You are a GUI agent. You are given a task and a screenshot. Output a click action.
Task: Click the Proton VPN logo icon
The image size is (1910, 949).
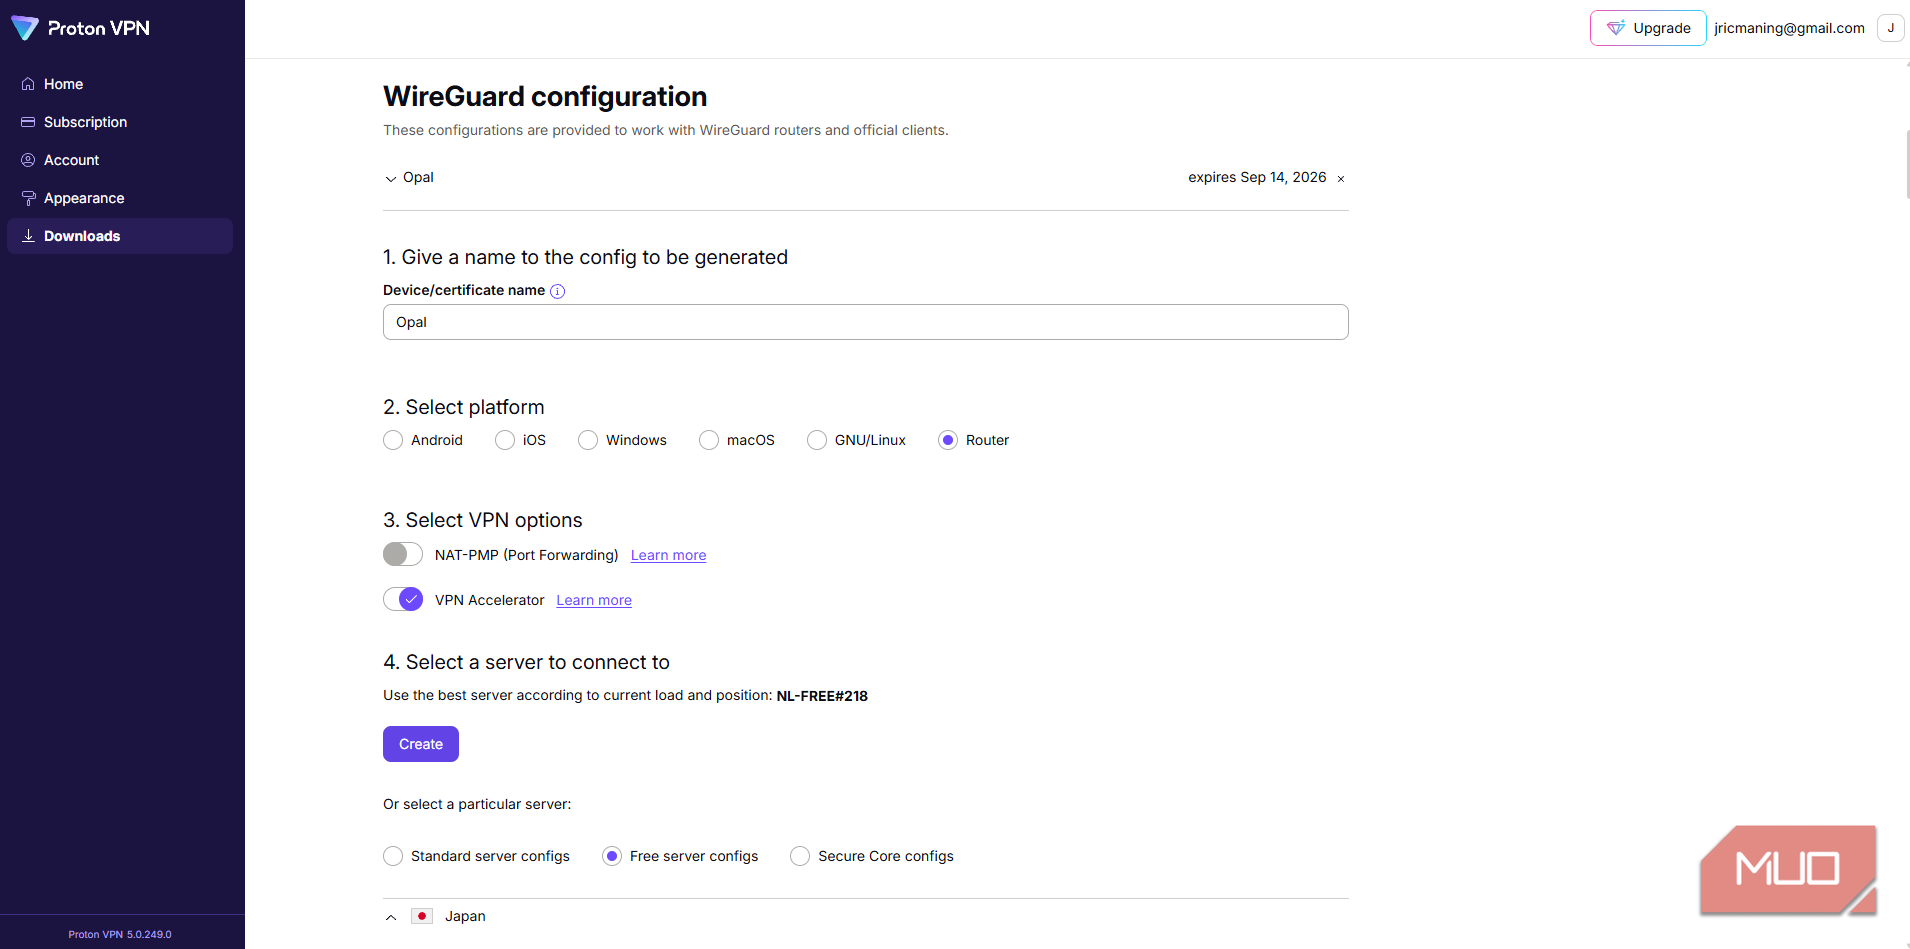25,28
